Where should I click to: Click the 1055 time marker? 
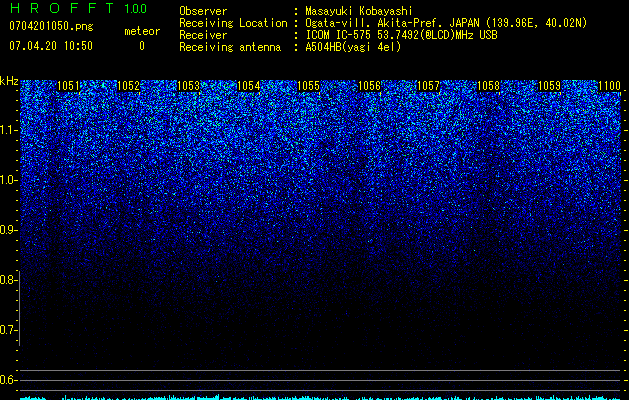click(309, 86)
